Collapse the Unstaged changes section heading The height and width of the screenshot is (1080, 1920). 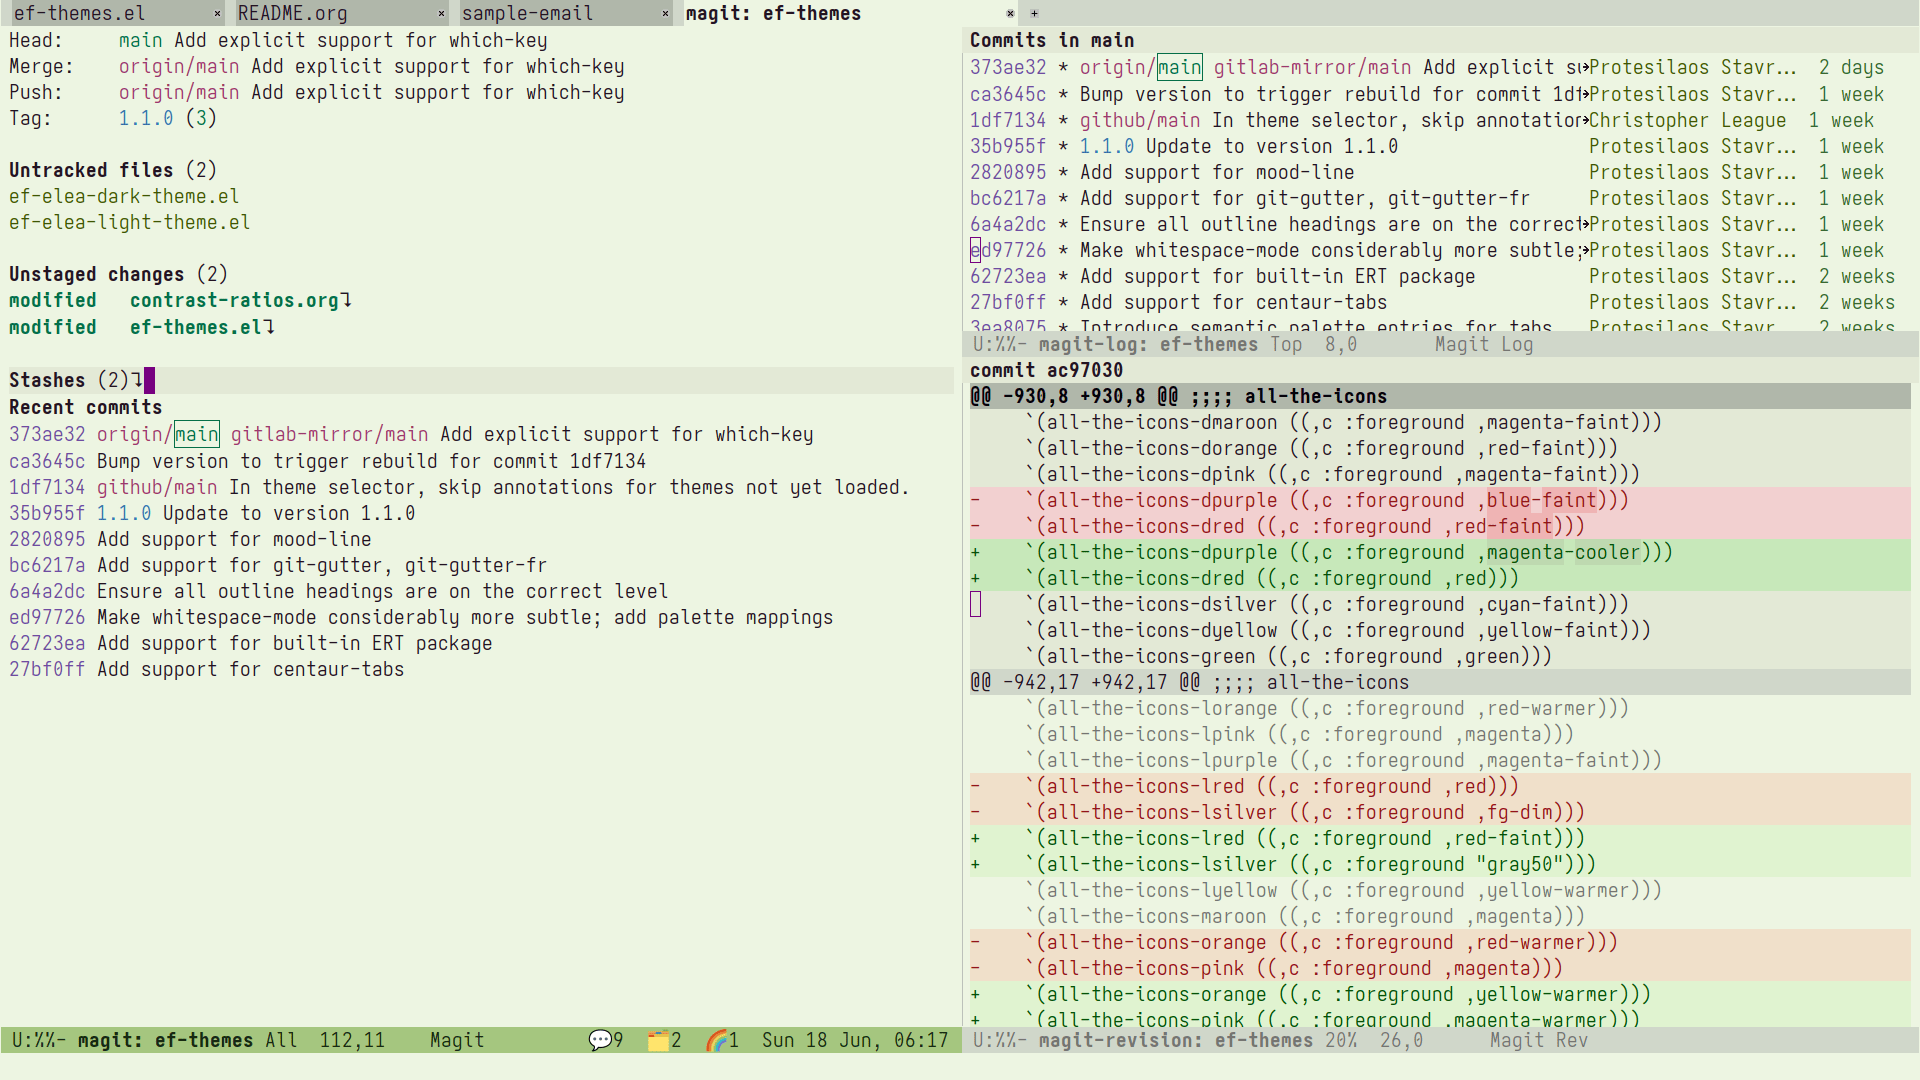(x=118, y=274)
